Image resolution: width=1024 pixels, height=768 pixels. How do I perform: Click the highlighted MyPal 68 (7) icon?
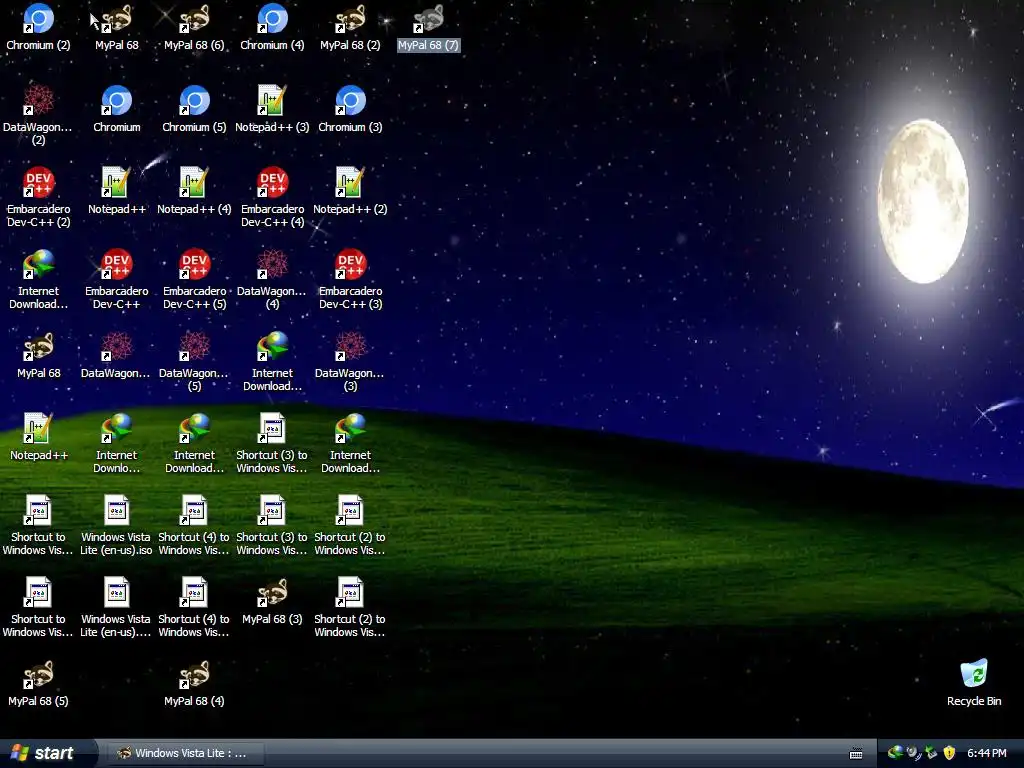click(x=428, y=27)
